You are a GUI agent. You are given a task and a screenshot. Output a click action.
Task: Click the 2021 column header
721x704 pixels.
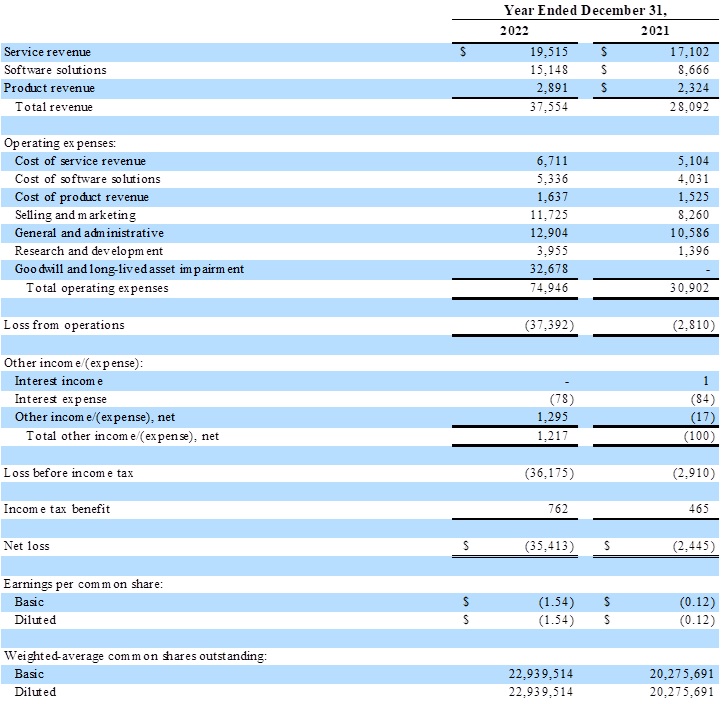[x=656, y=31]
